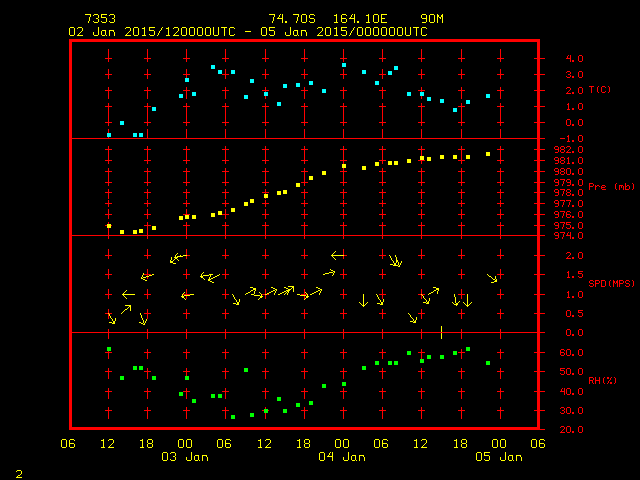Click the 03 Jan date label
Viewport: 640px width, 480px height.
(185, 457)
